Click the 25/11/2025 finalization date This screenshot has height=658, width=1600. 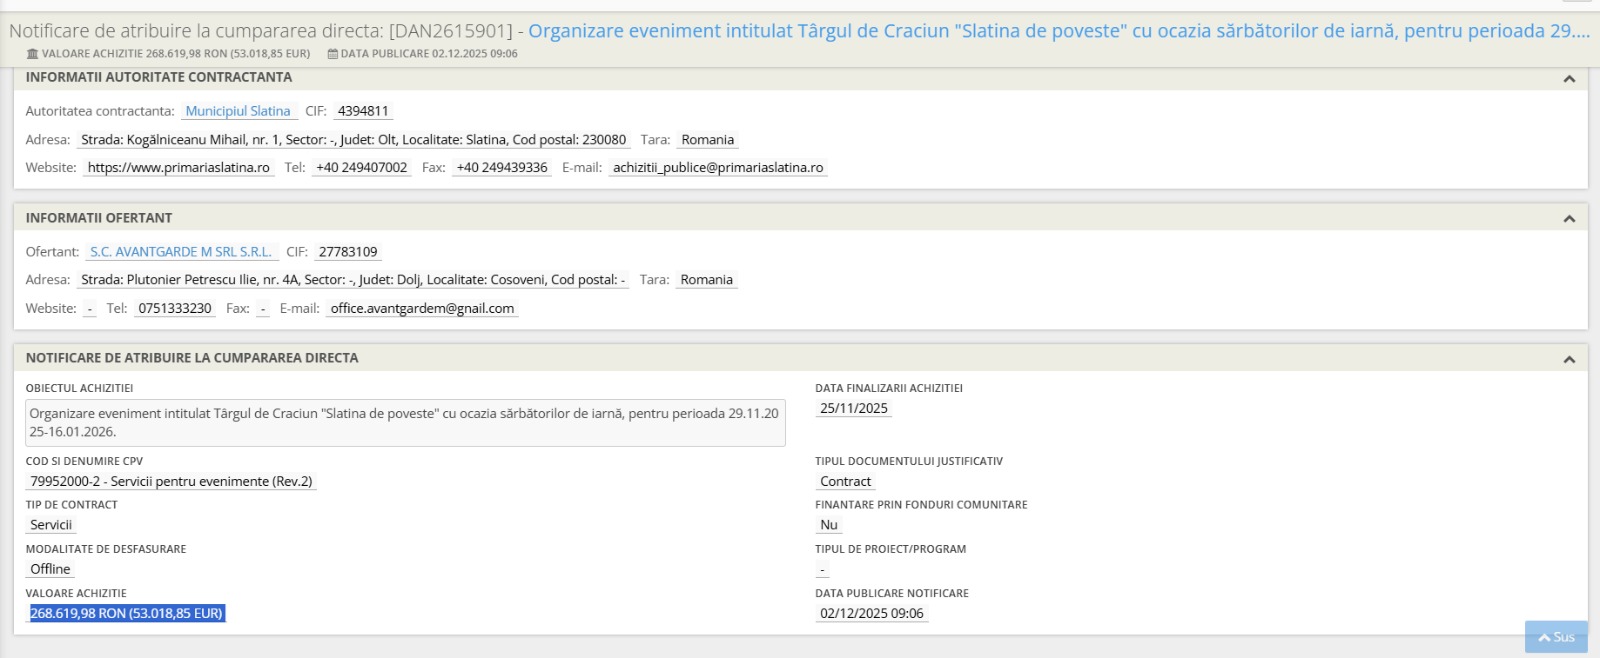pyautogui.click(x=853, y=408)
